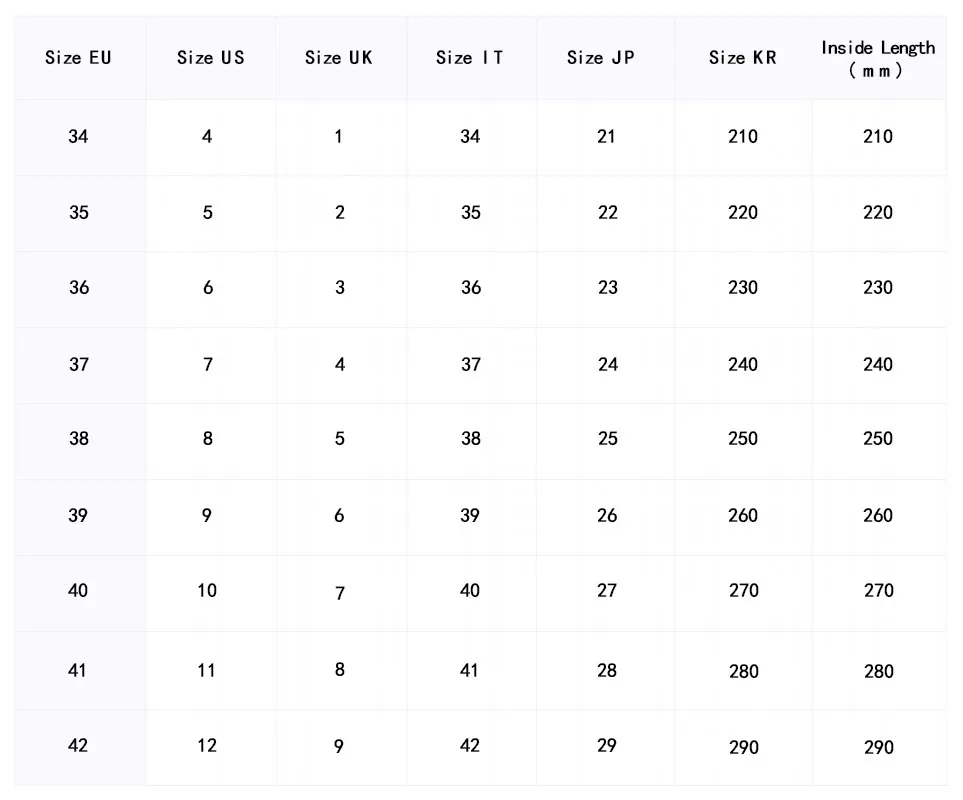Click UK size 9 cell
This screenshot has width=963, height=800.
(x=339, y=746)
